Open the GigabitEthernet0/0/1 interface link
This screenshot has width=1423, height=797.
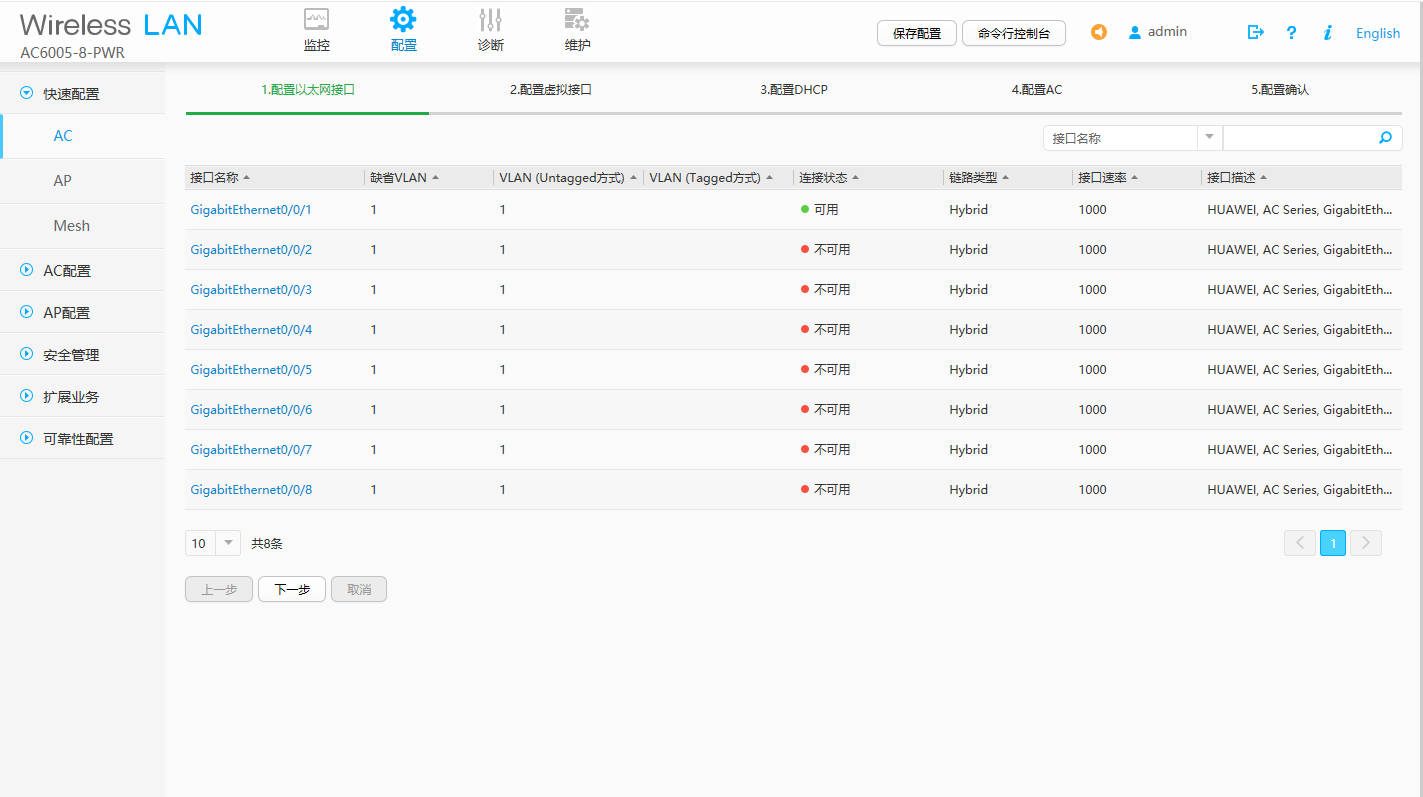(251, 209)
